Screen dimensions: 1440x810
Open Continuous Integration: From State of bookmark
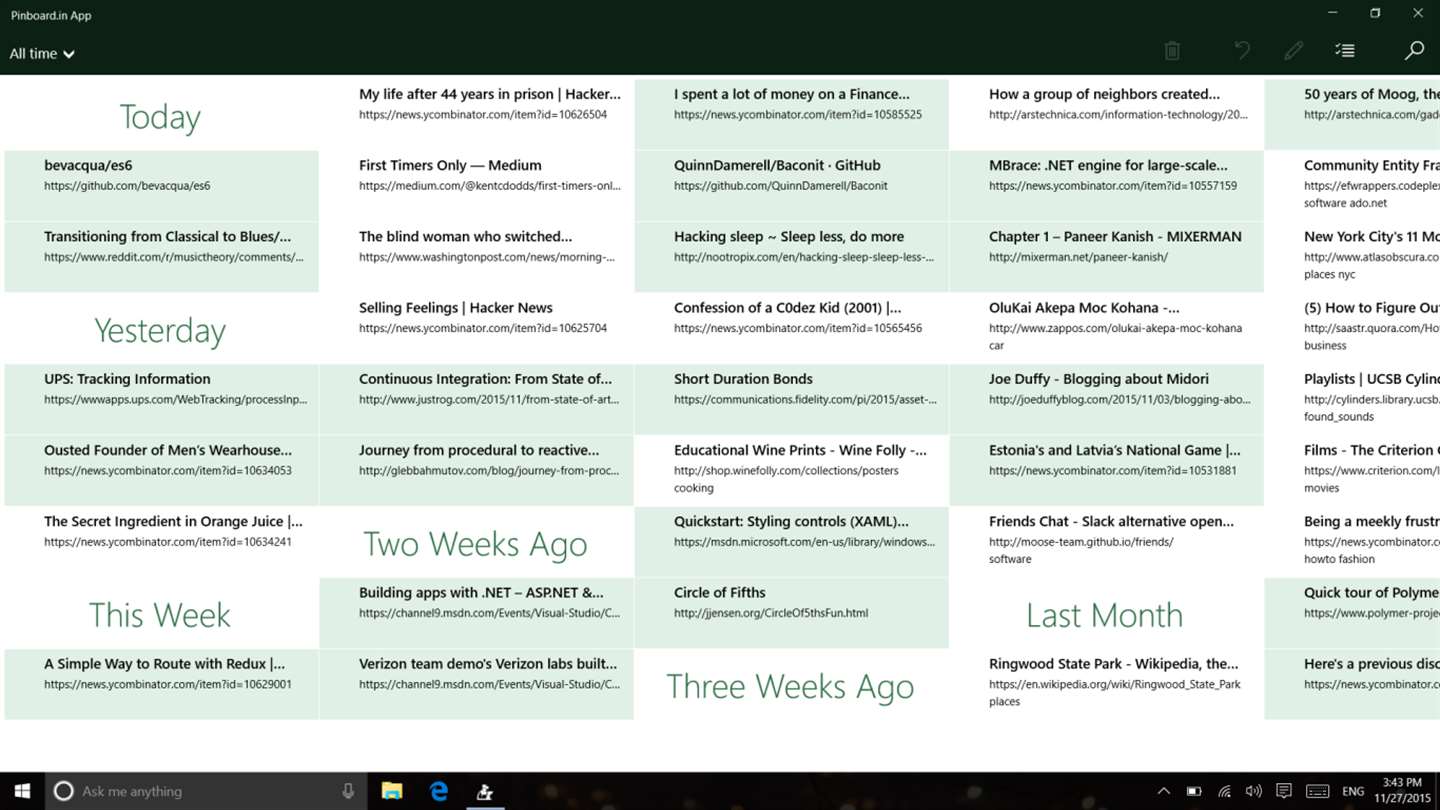(x=477, y=399)
